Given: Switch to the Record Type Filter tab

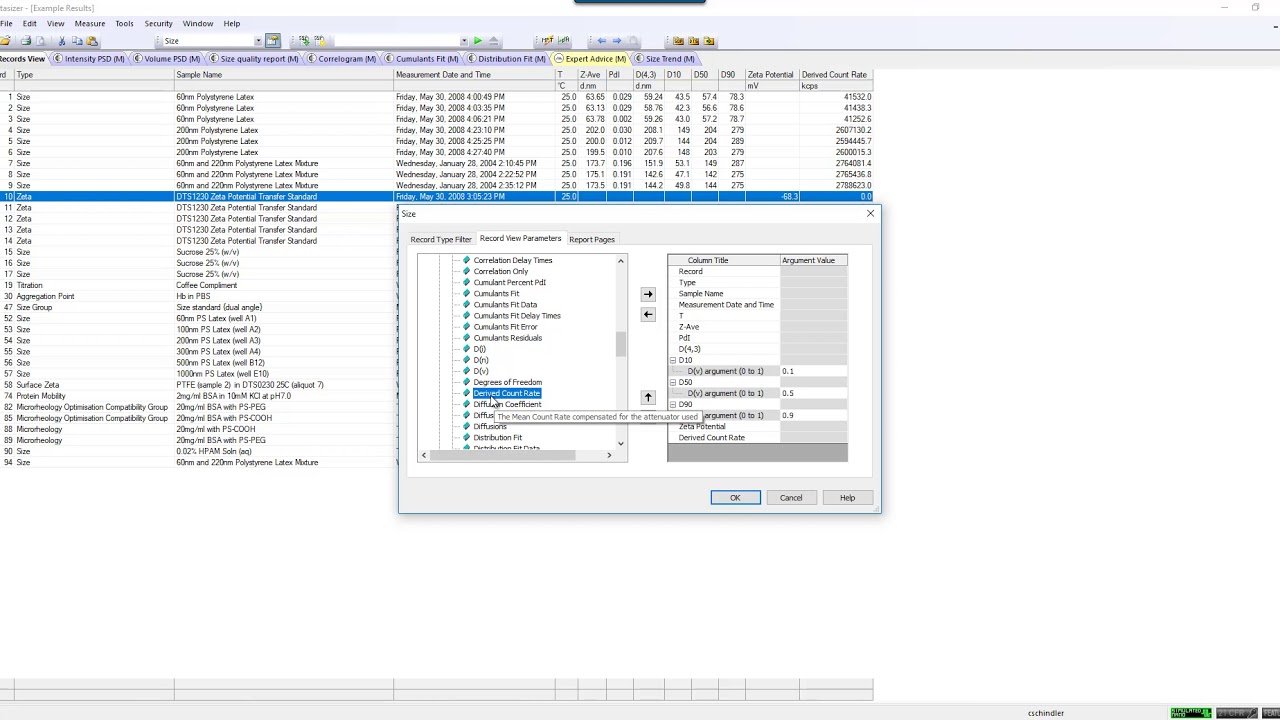Looking at the screenshot, I should coord(440,239).
